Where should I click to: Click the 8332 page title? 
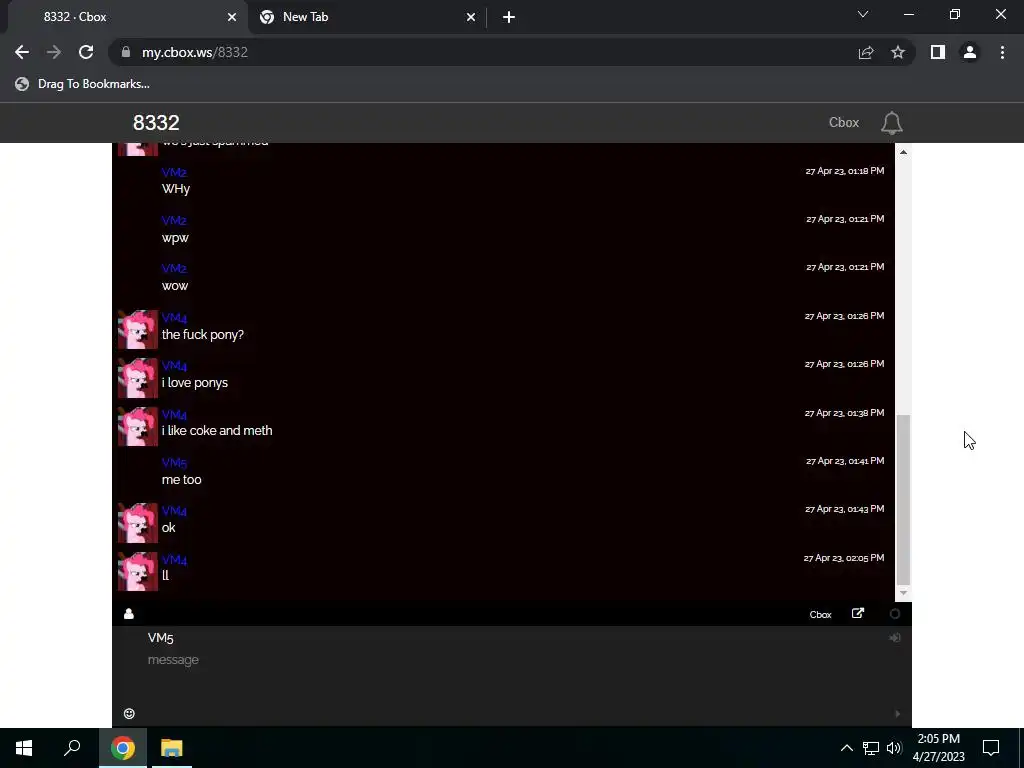coord(156,123)
